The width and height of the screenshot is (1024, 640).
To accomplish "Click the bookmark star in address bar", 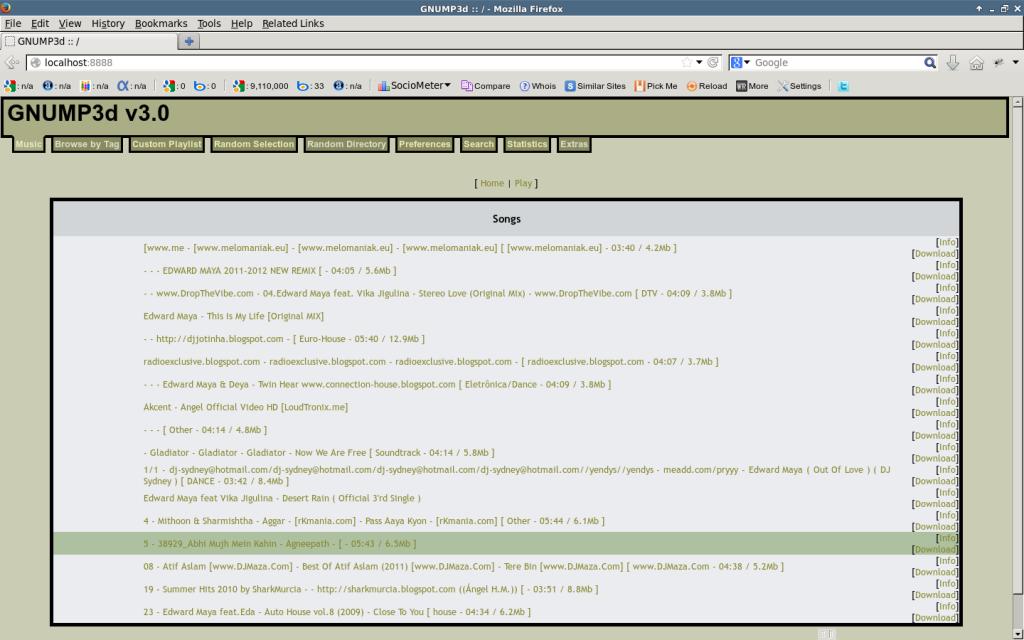I will click(x=686, y=63).
